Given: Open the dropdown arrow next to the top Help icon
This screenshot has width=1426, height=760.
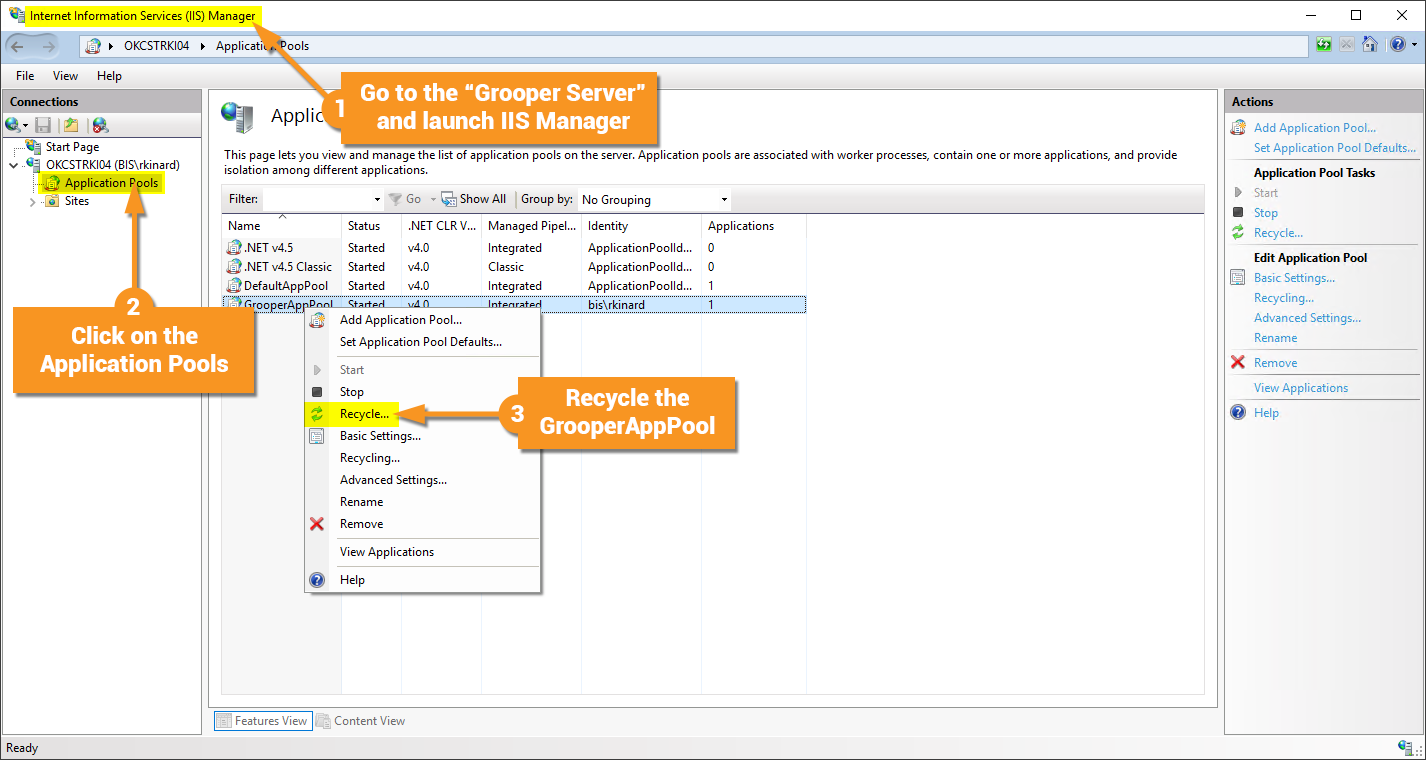Looking at the screenshot, I should pyautogui.click(x=1413, y=46).
